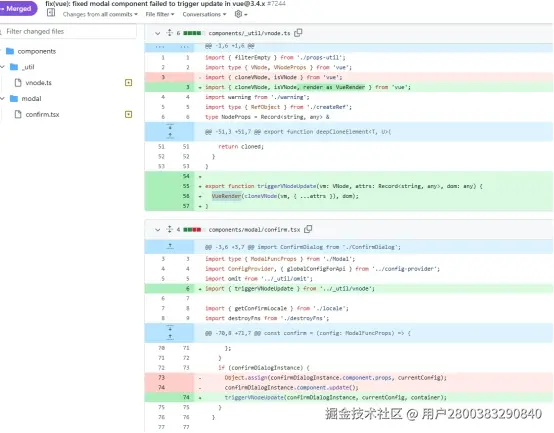Collapse the modal folder in tree
Image resolution: width=554 pixels, height=433 pixels.
point(2,99)
